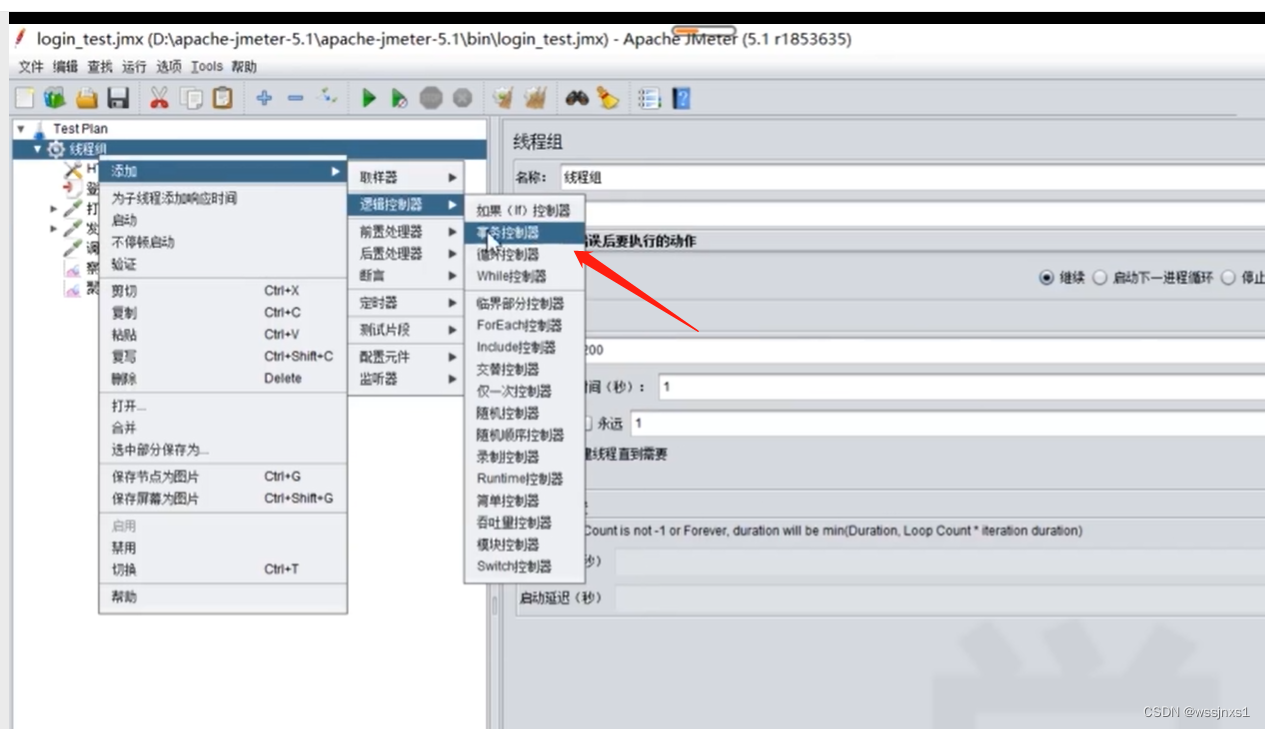
Task: Select the 继续 radio button
Action: click(x=1047, y=278)
